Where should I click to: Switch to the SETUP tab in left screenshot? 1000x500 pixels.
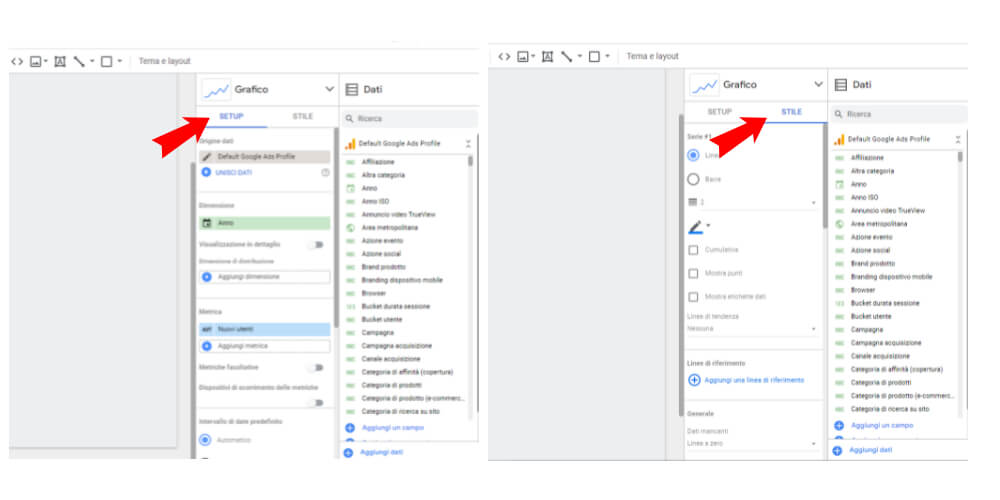pos(232,117)
